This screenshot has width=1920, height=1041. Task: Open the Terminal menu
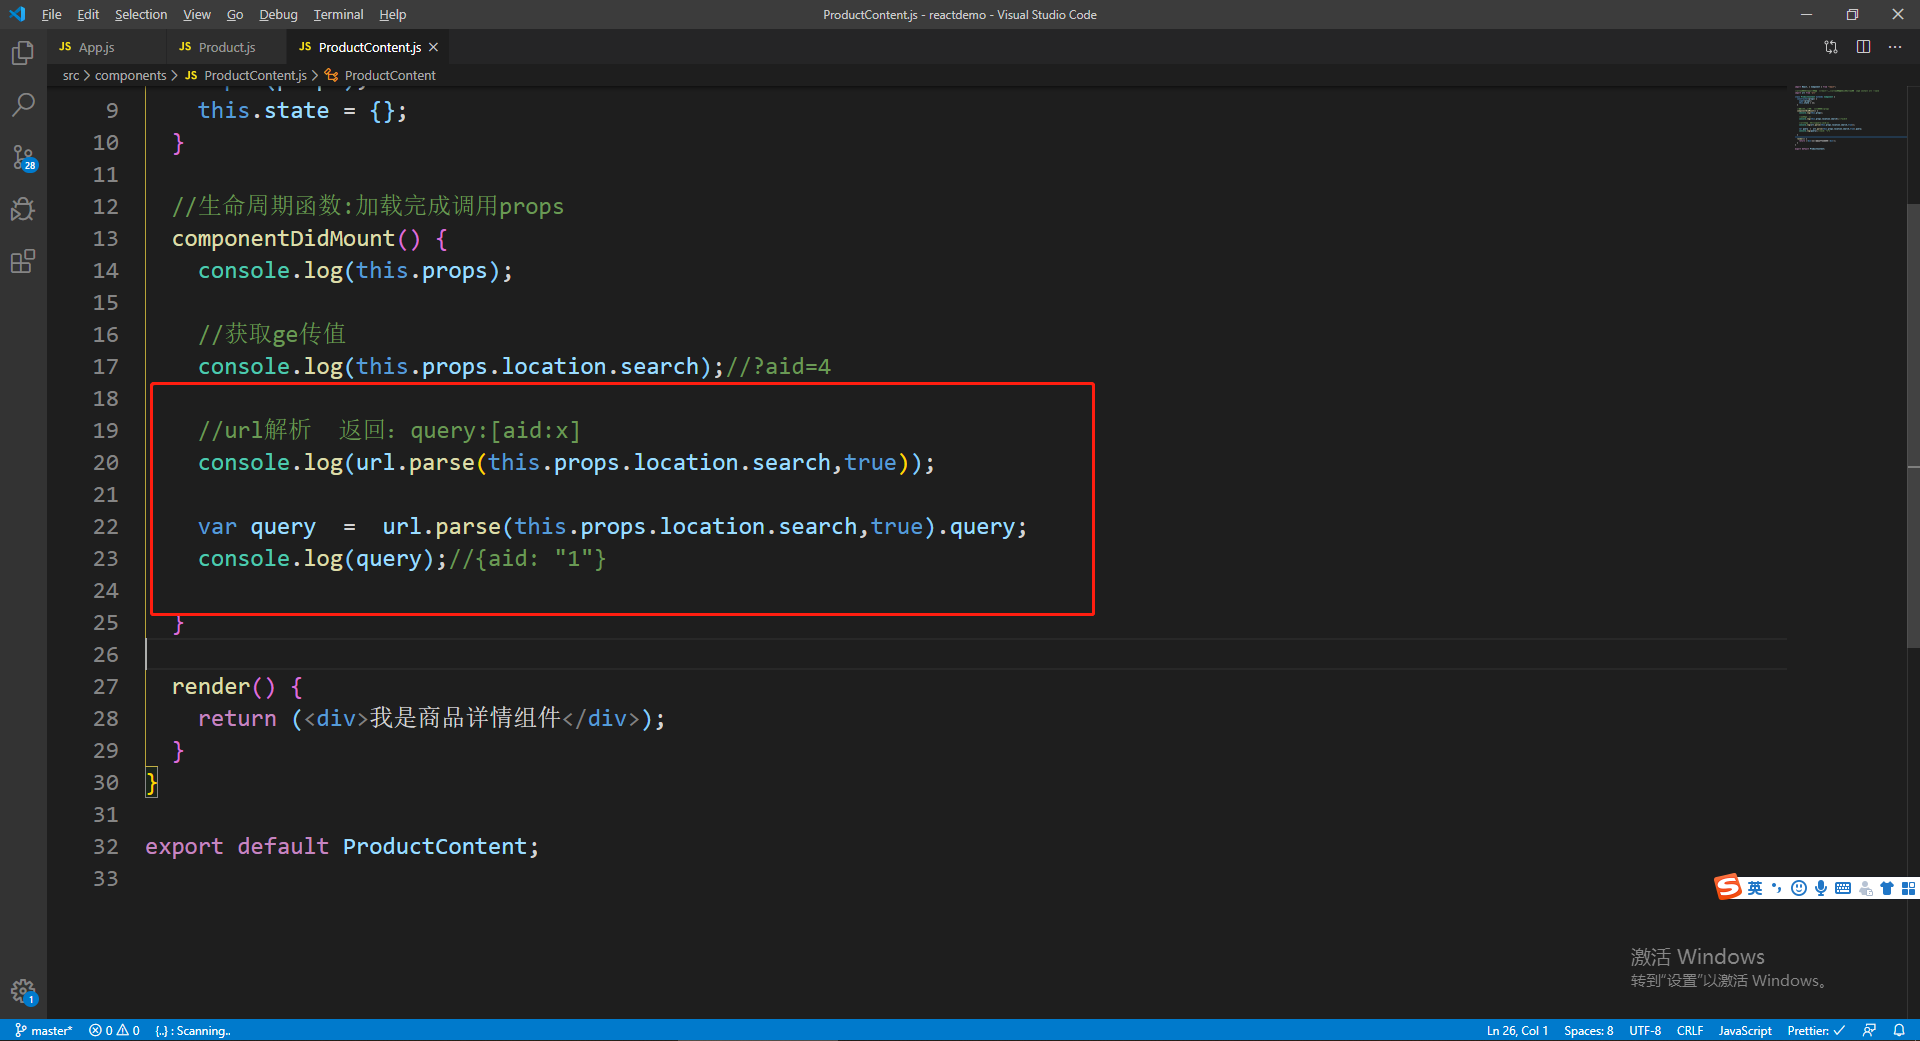(338, 14)
